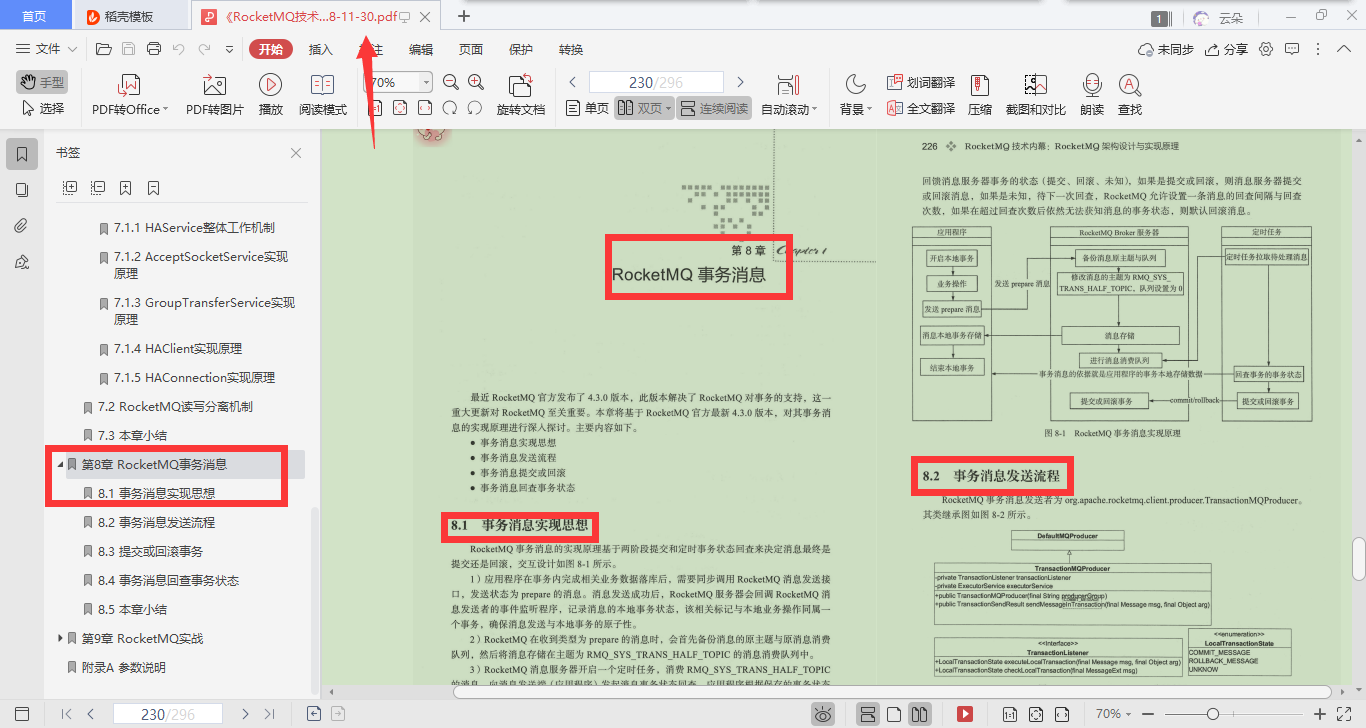Screen dimensions: 1366x728
Task: Click the zoom slider handle in status bar
Action: coord(1213,714)
